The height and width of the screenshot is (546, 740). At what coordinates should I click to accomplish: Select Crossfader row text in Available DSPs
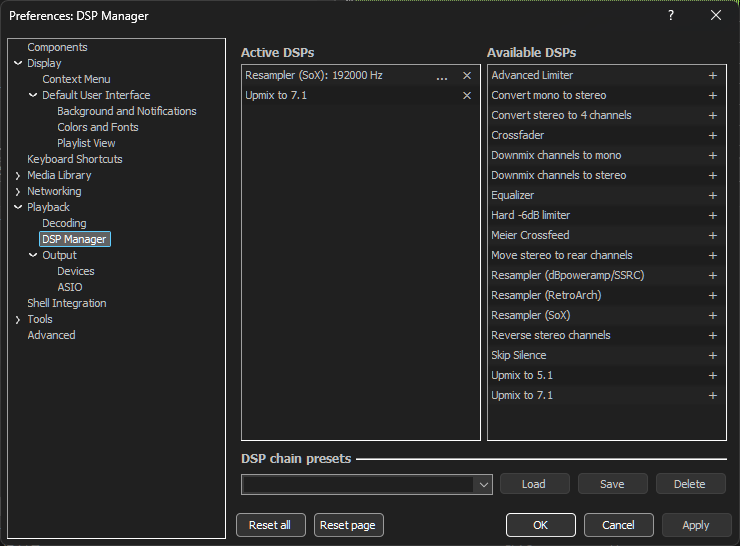coord(518,135)
